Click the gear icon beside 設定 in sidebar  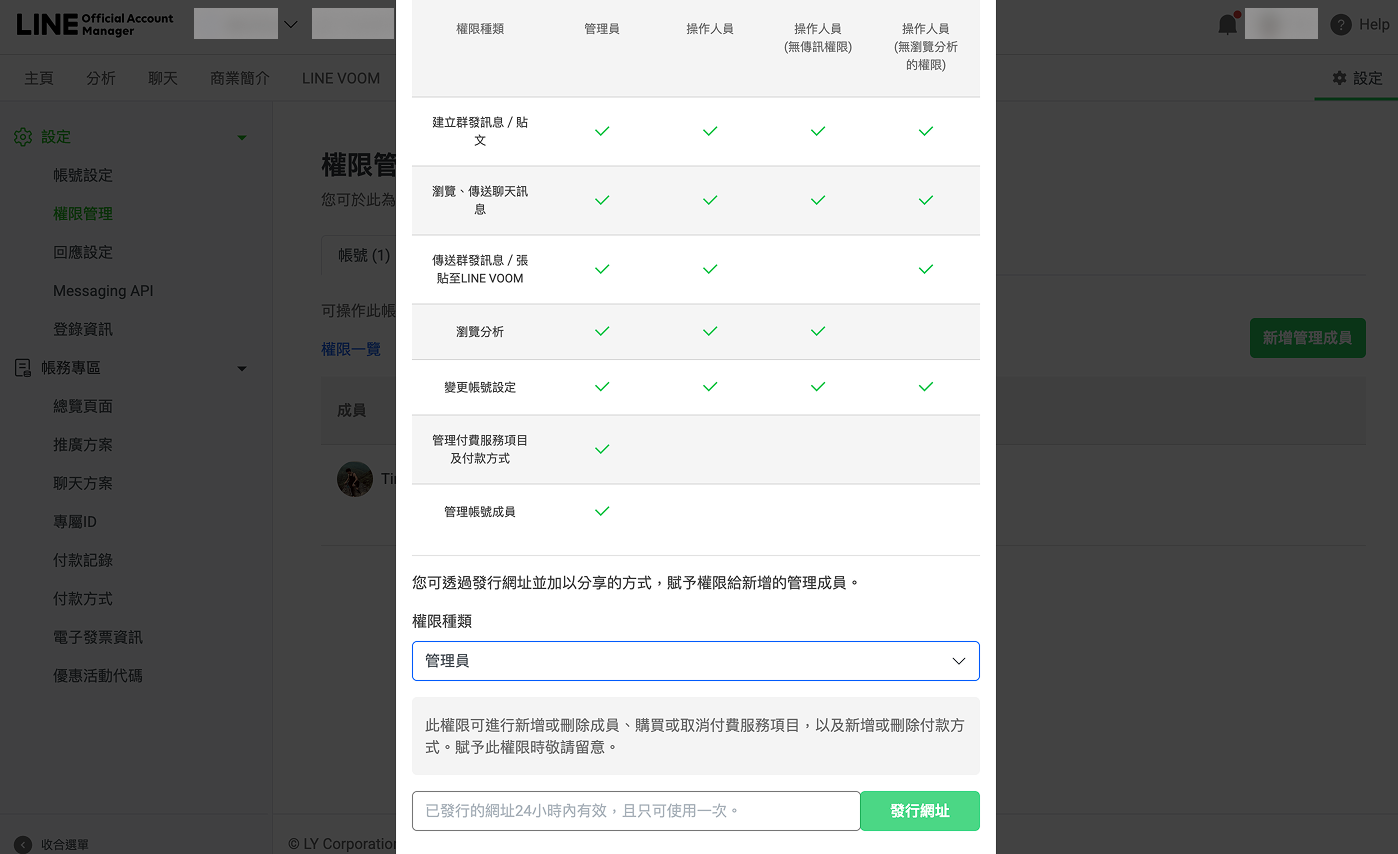click(23, 137)
